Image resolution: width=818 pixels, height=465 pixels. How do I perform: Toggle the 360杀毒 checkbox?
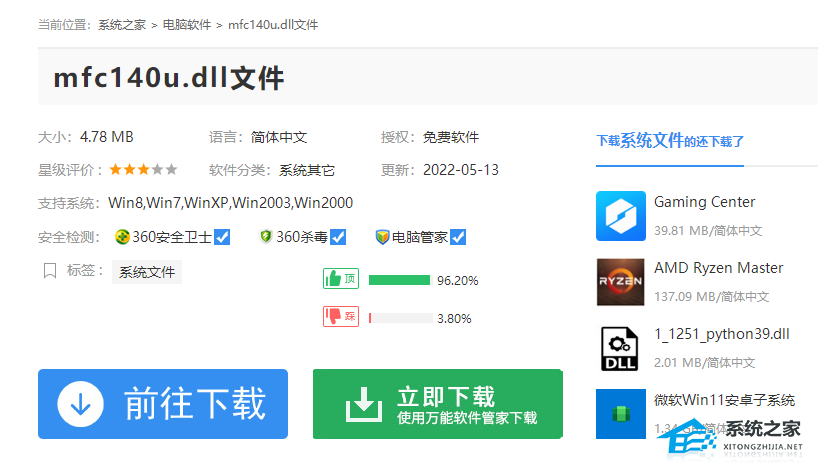click(338, 237)
